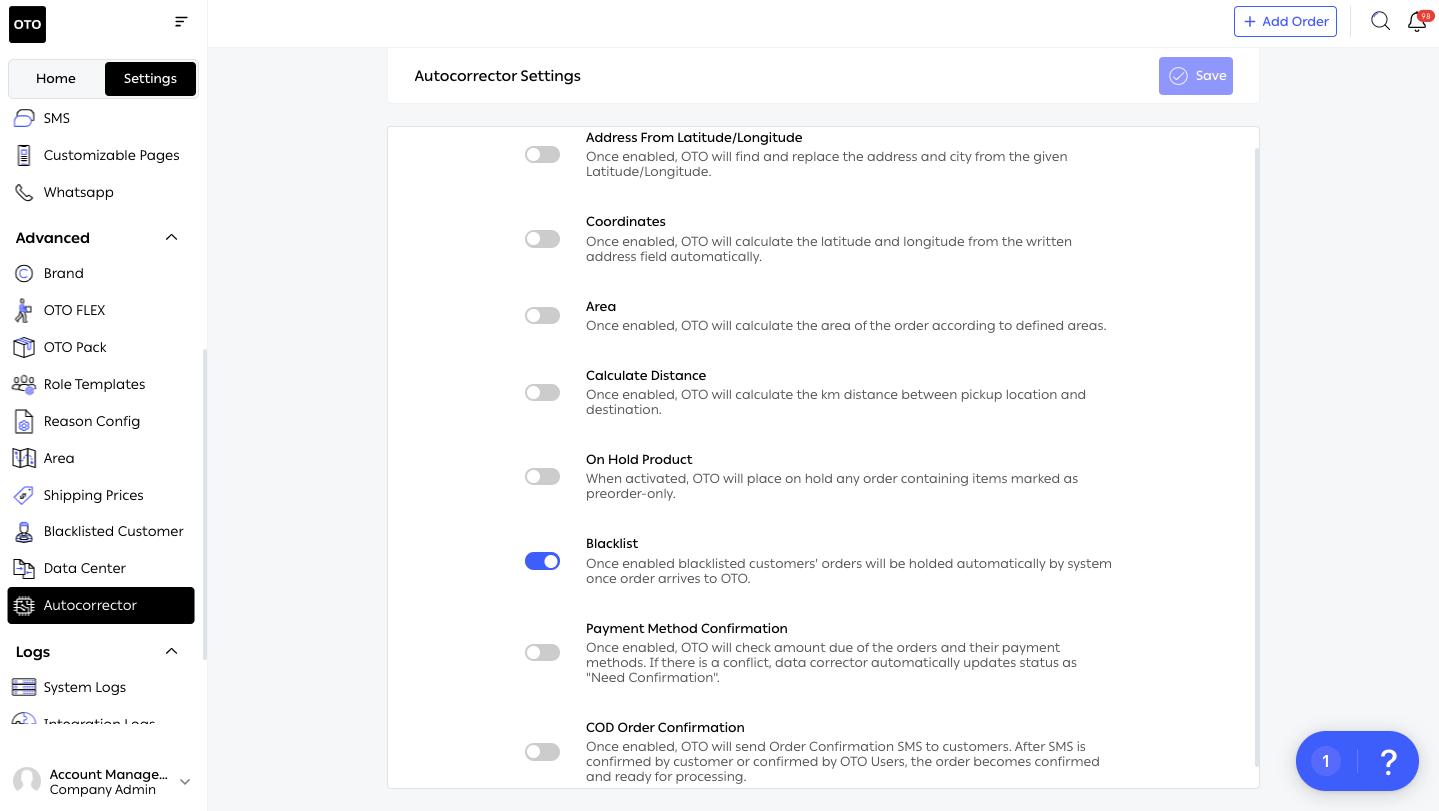Open Account Manager dropdown
Image resolution: width=1439 pixels, height=811 pixels.
pos(184,781)
